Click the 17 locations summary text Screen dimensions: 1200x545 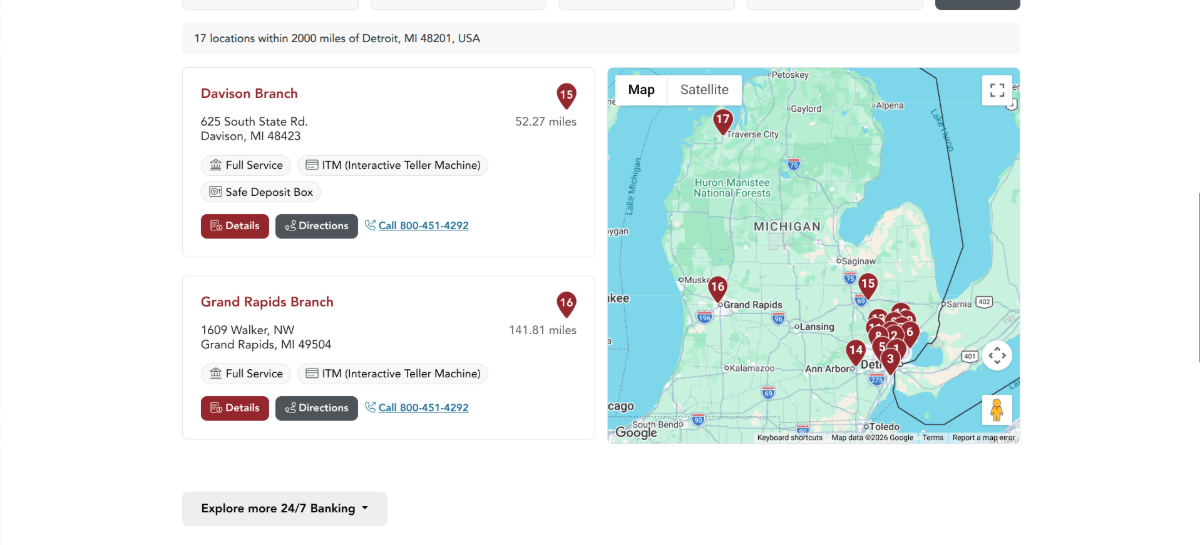[x=337, y=39]
